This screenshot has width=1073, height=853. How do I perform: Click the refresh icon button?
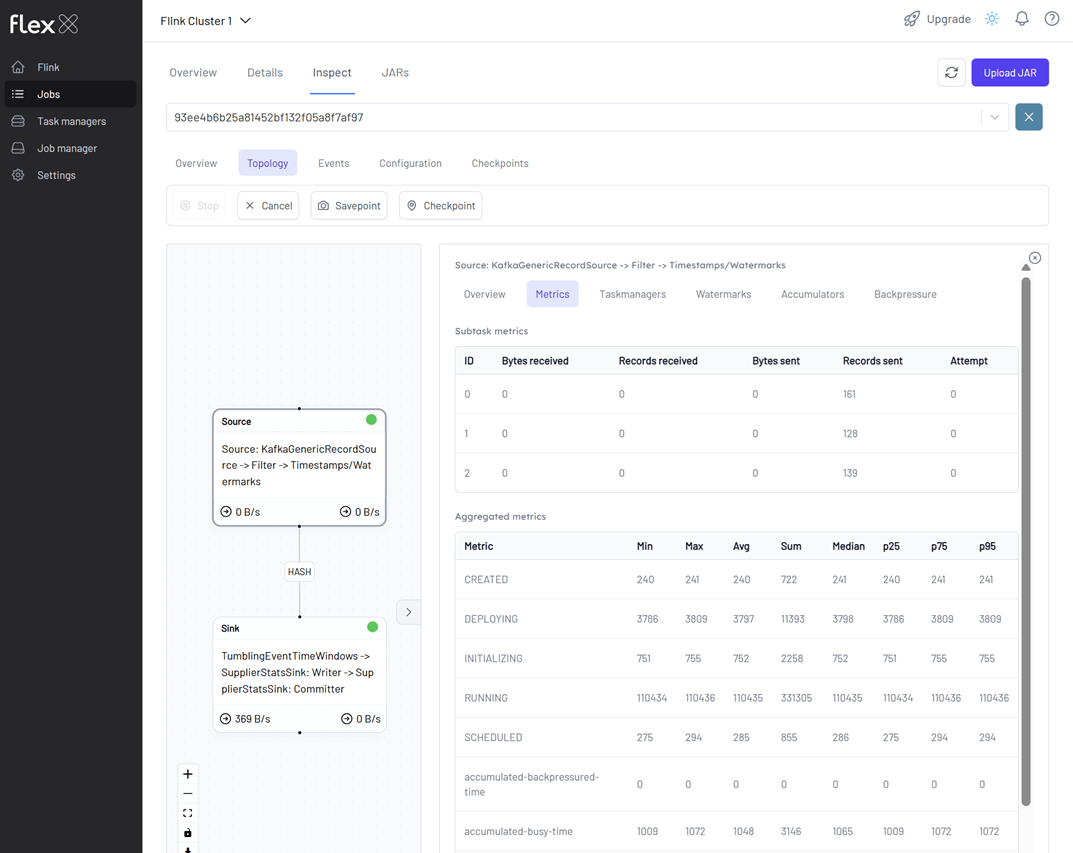pos(951,73)
